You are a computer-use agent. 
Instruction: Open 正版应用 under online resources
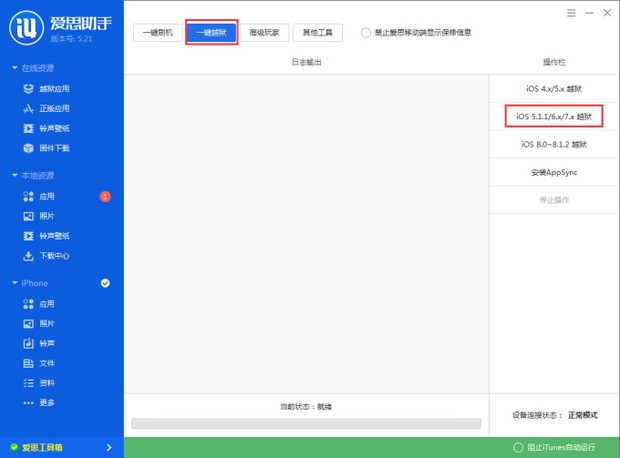click(x=46, y=108)
